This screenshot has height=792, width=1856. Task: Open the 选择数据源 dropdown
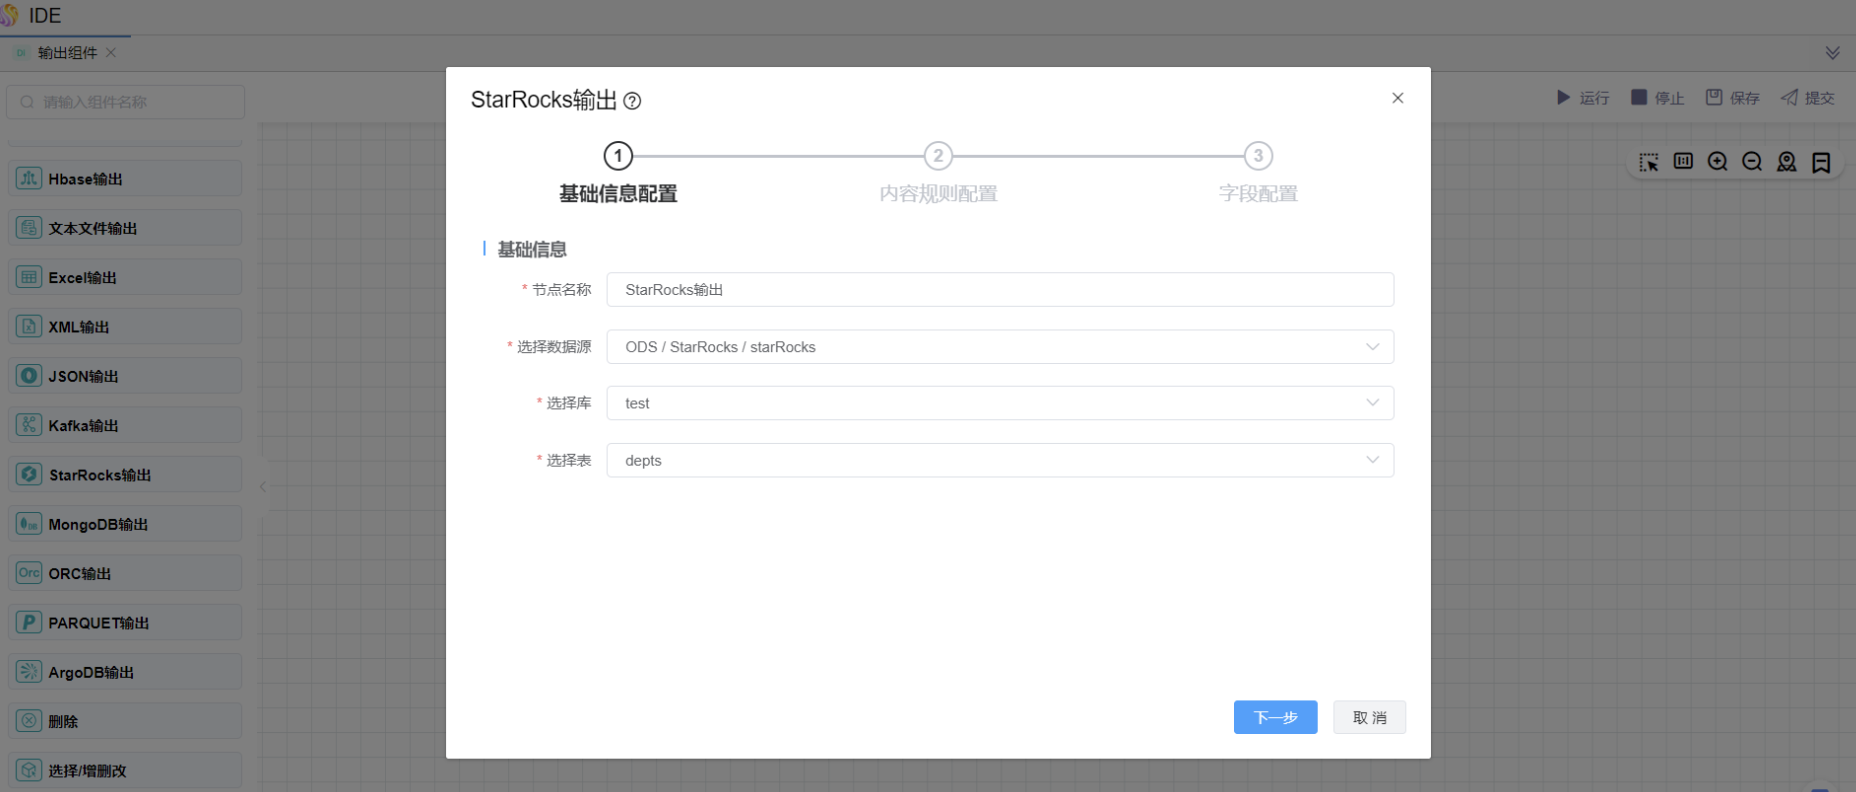tap(1000, 347)
